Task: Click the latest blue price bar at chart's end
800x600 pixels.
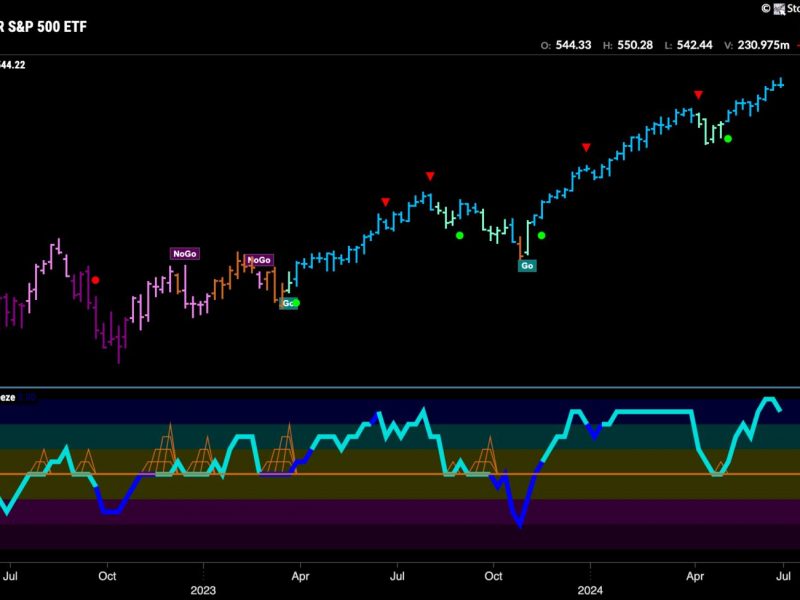Action: 781,84
